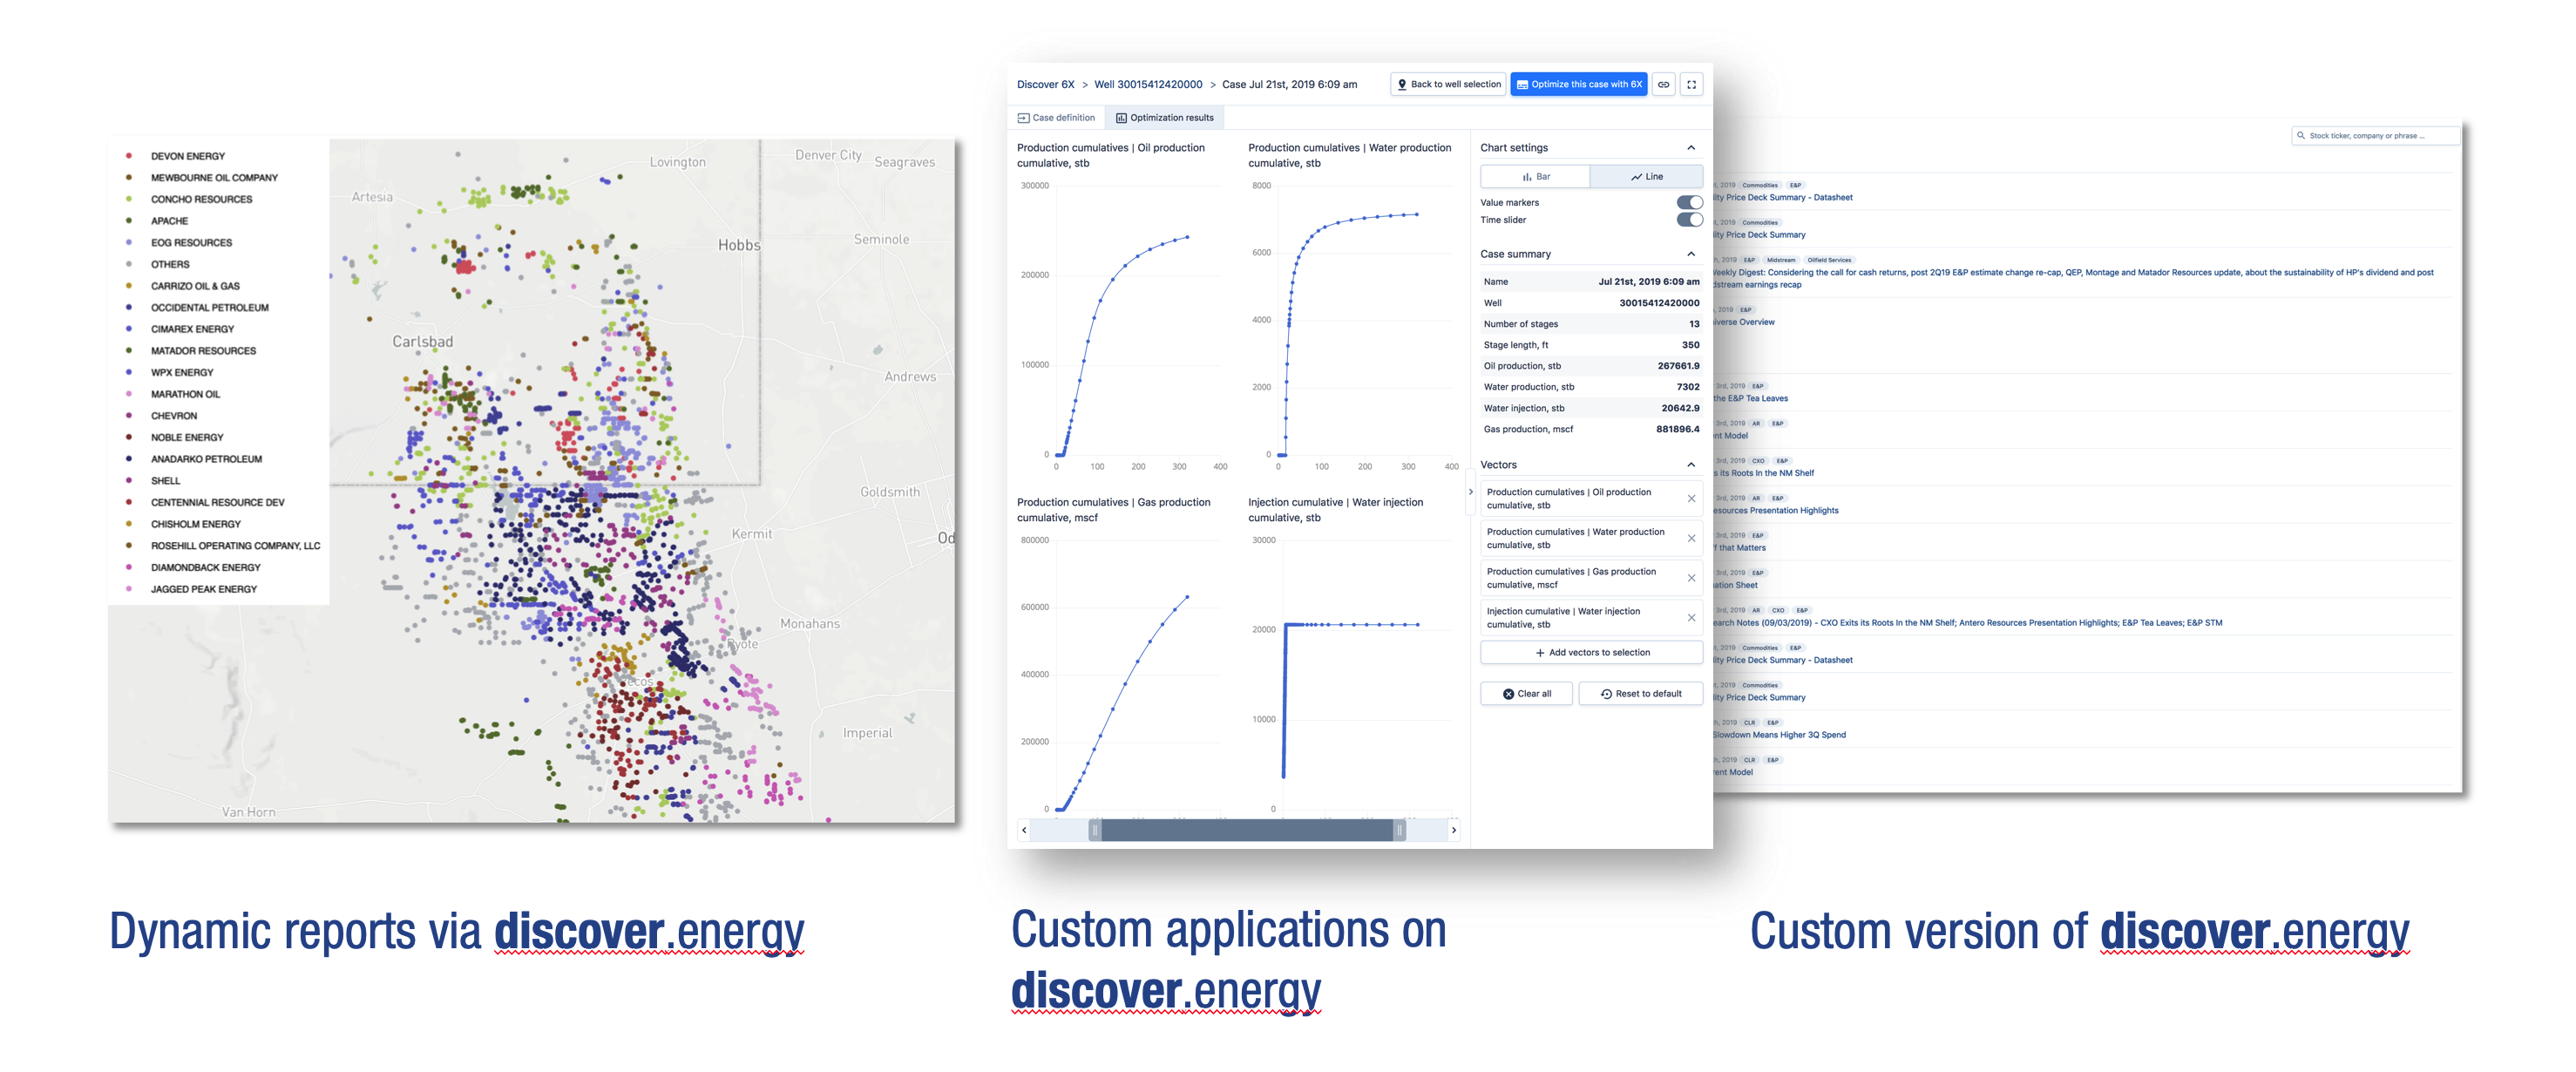Click the Water injection cumulative chart title
The image size is (2576, 1072).
1335,510
